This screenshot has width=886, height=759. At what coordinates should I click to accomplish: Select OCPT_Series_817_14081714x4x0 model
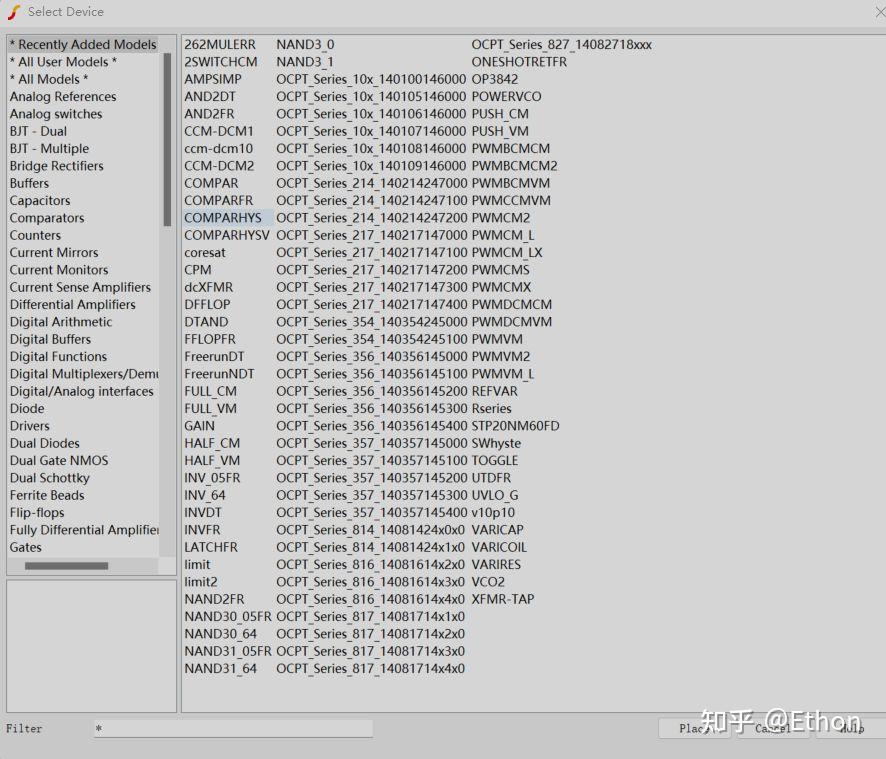pos(371,669)
